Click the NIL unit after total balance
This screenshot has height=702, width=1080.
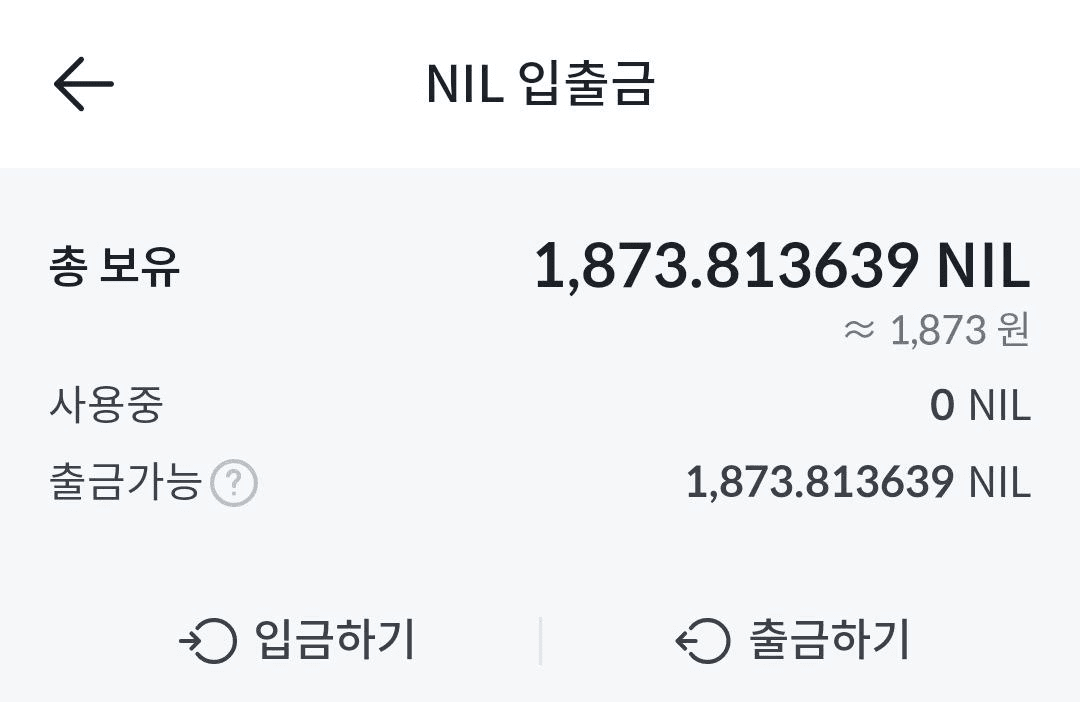tap(982, 267)
